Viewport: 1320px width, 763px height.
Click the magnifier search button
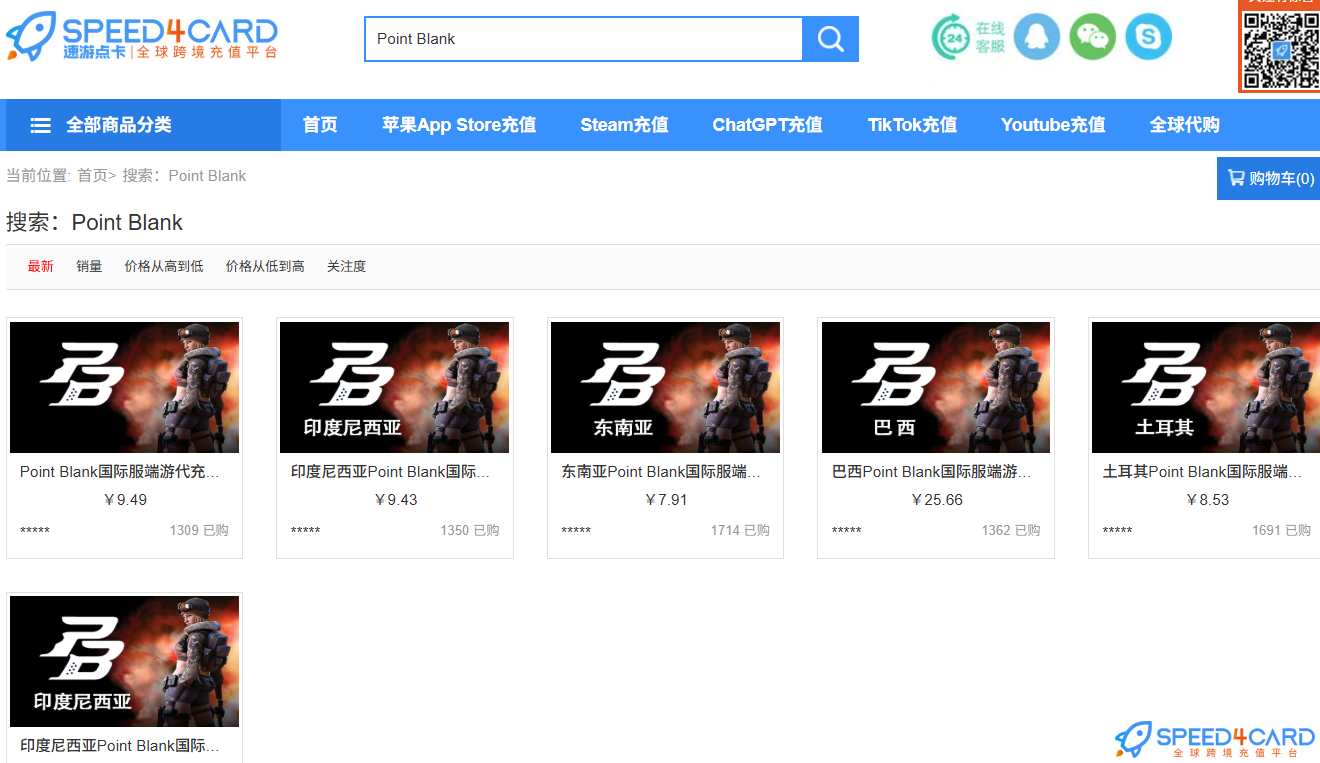[830, 39]
